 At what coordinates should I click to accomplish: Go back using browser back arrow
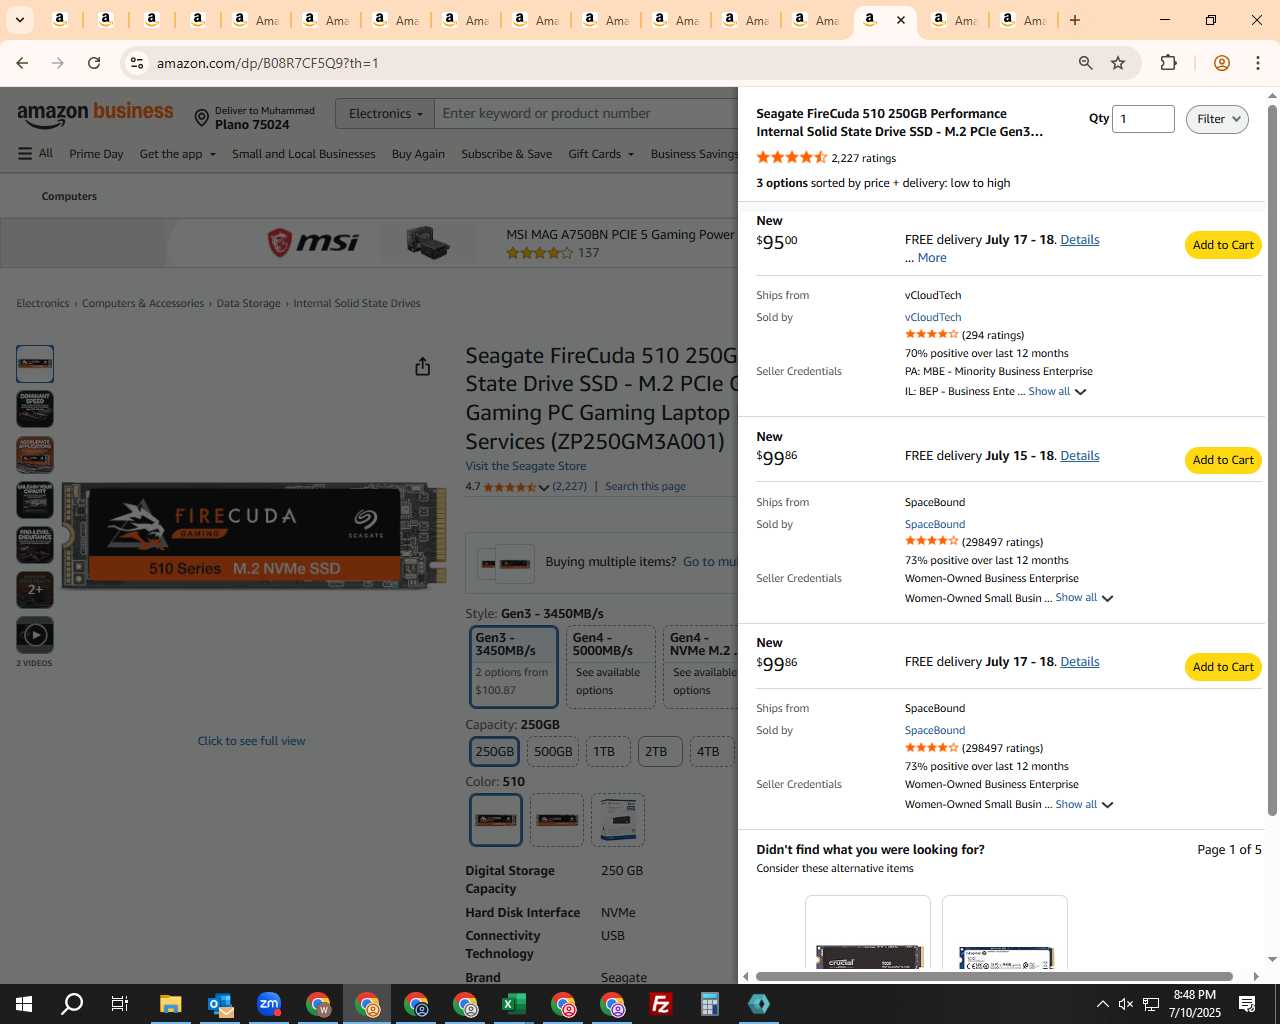click(x=22, y=63)
